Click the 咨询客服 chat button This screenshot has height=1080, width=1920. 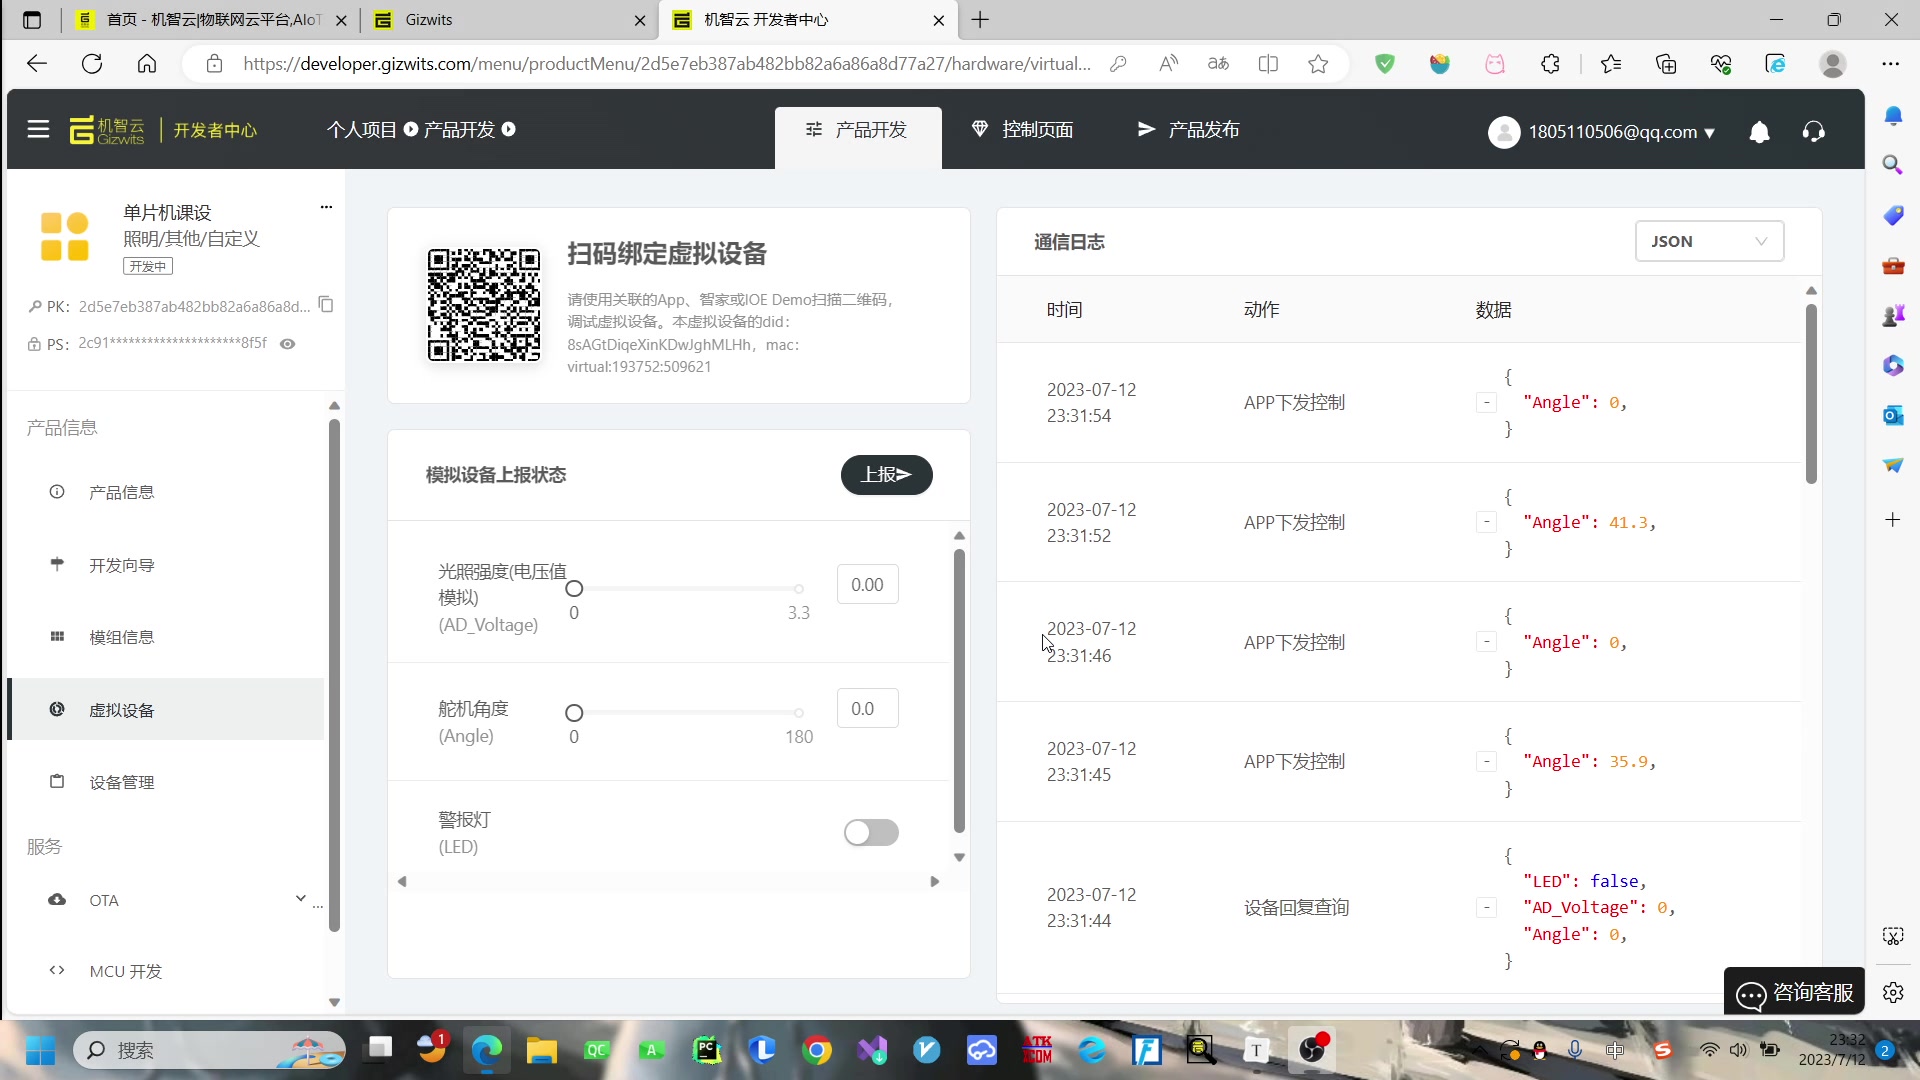coord(1795,992)
